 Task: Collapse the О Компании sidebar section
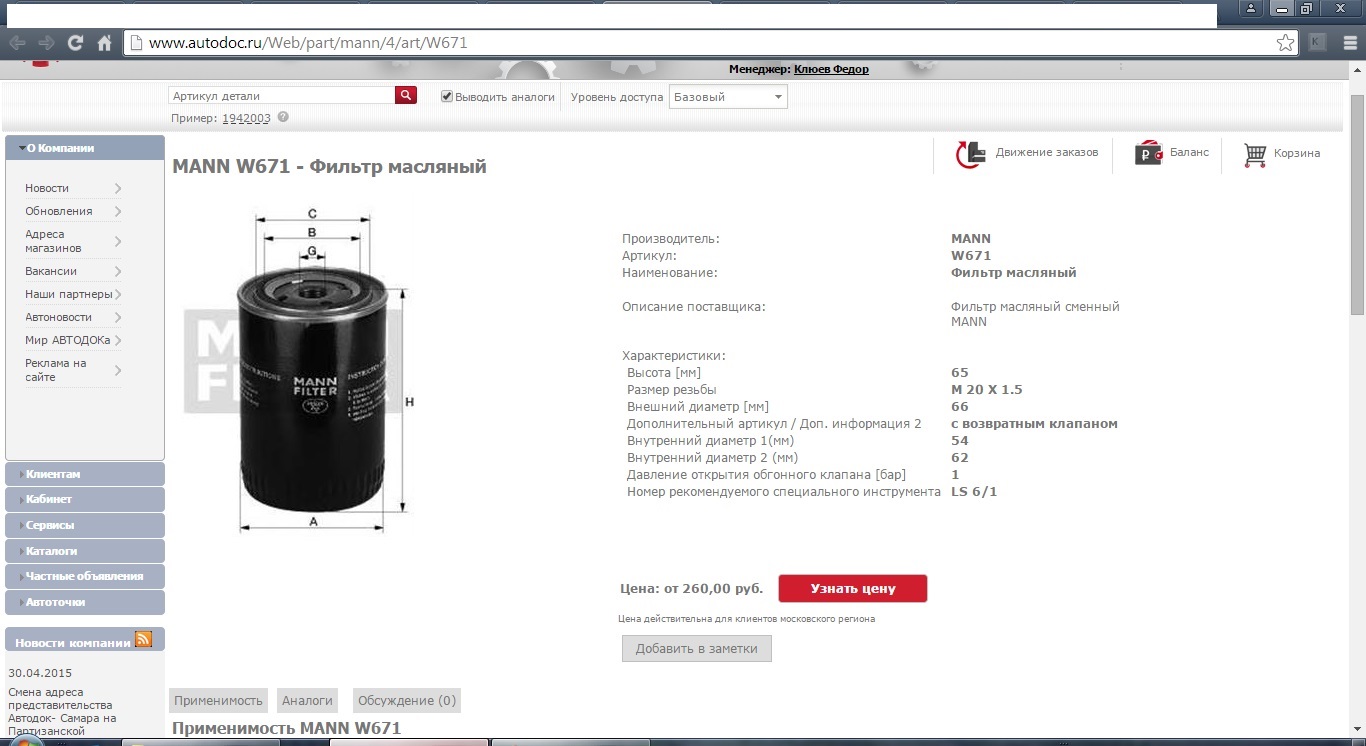[x=85, y=148]
